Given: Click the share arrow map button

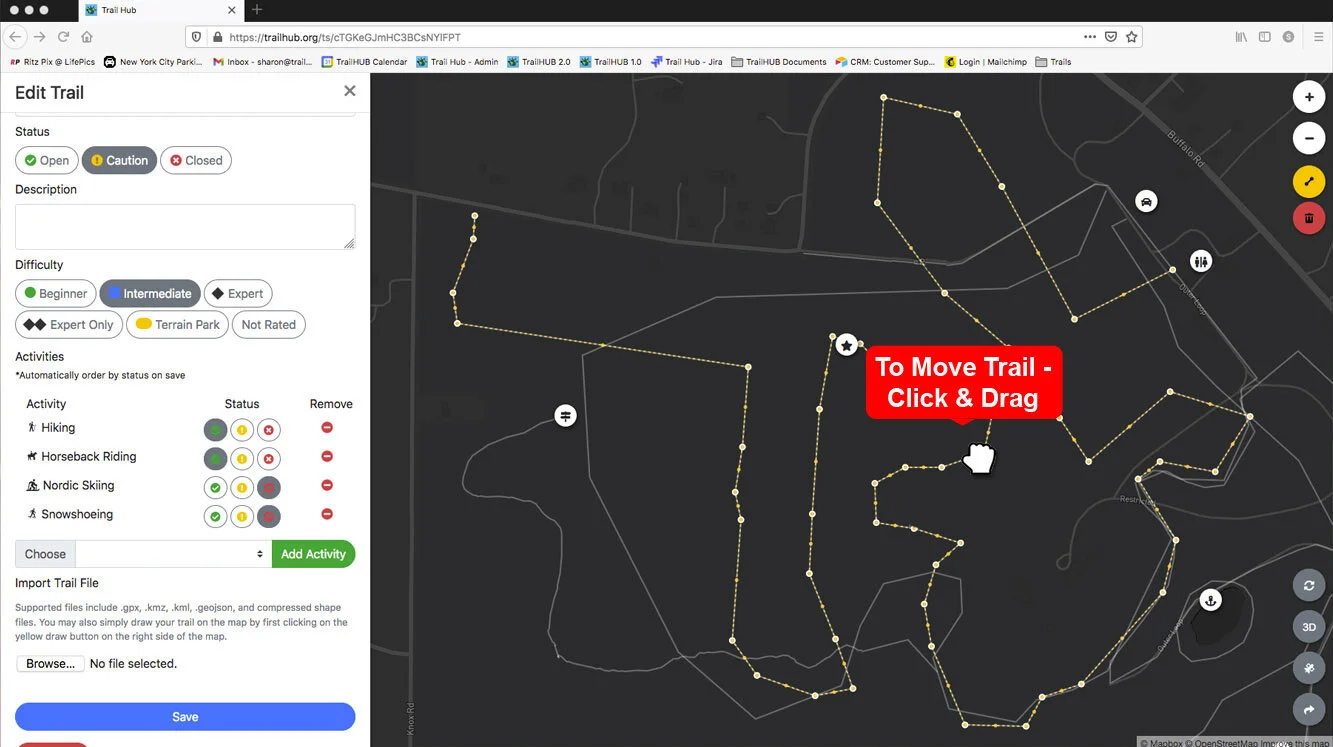Looking at the screenshot, I should point(1309,710).
